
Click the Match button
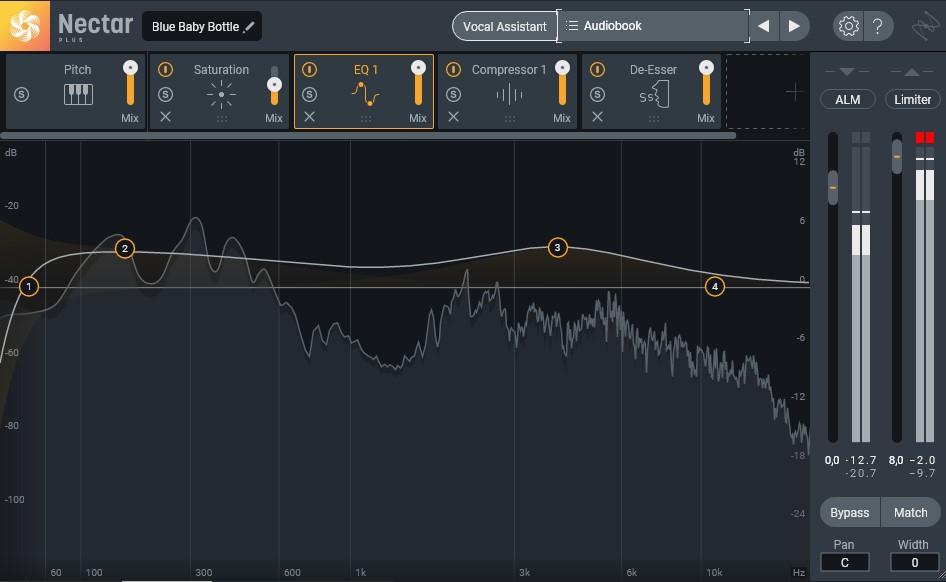click(910, 513)
